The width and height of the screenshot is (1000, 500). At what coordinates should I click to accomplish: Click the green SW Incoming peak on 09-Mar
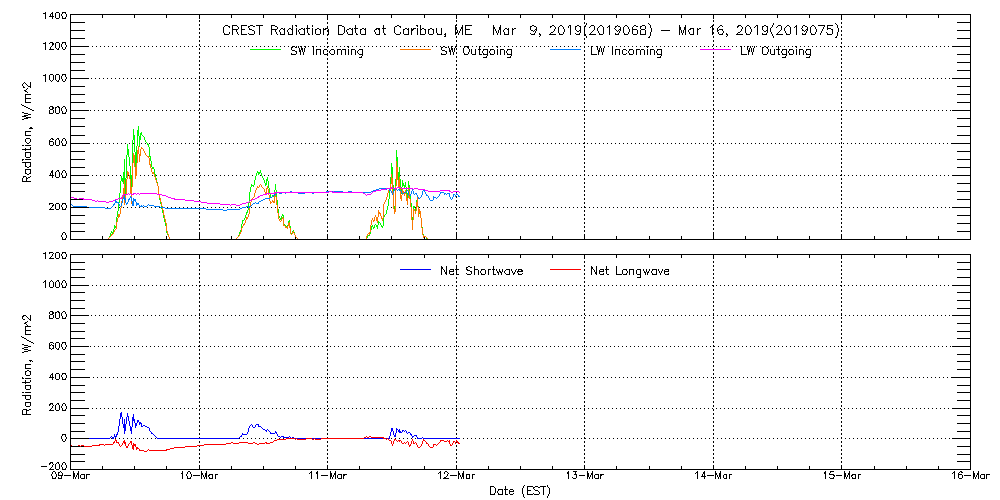(x=138, y=129)
